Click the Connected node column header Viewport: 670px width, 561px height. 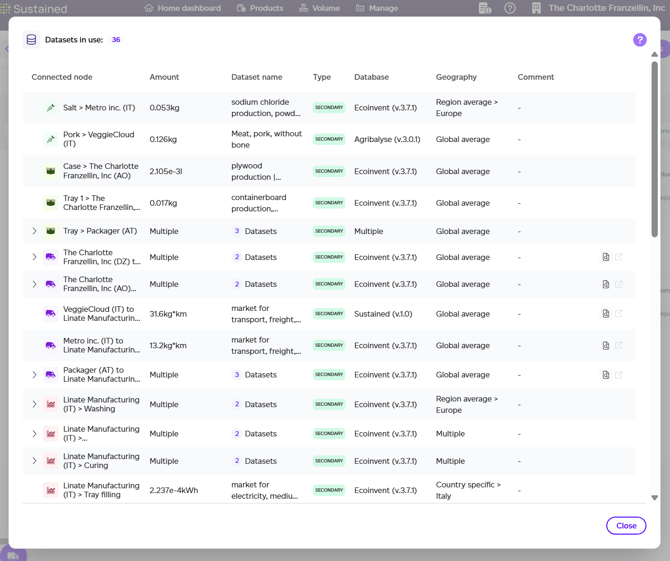(x=62, y=77)
